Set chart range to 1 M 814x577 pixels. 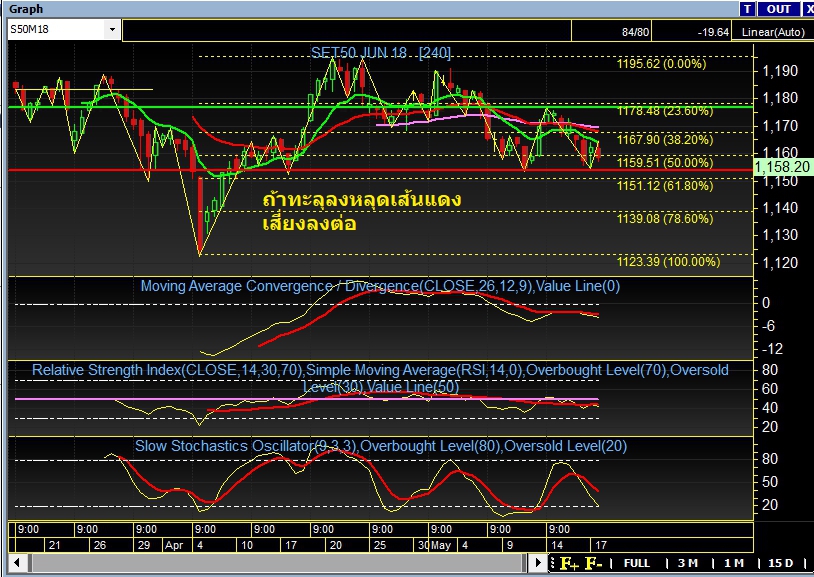pyautogui.click(x=734, y=563)
